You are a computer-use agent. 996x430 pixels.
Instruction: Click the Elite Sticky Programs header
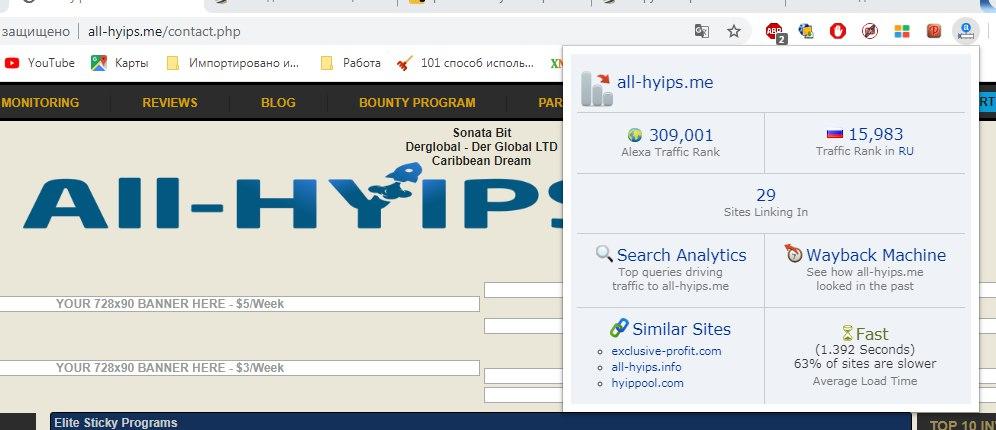click(480, 422)
